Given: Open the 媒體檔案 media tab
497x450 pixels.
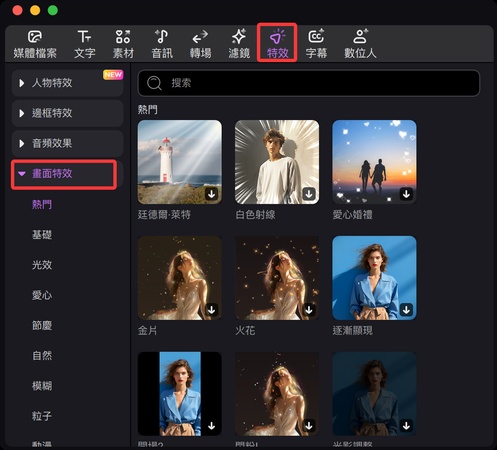Looking at the screenshot, I should point(35,44).
